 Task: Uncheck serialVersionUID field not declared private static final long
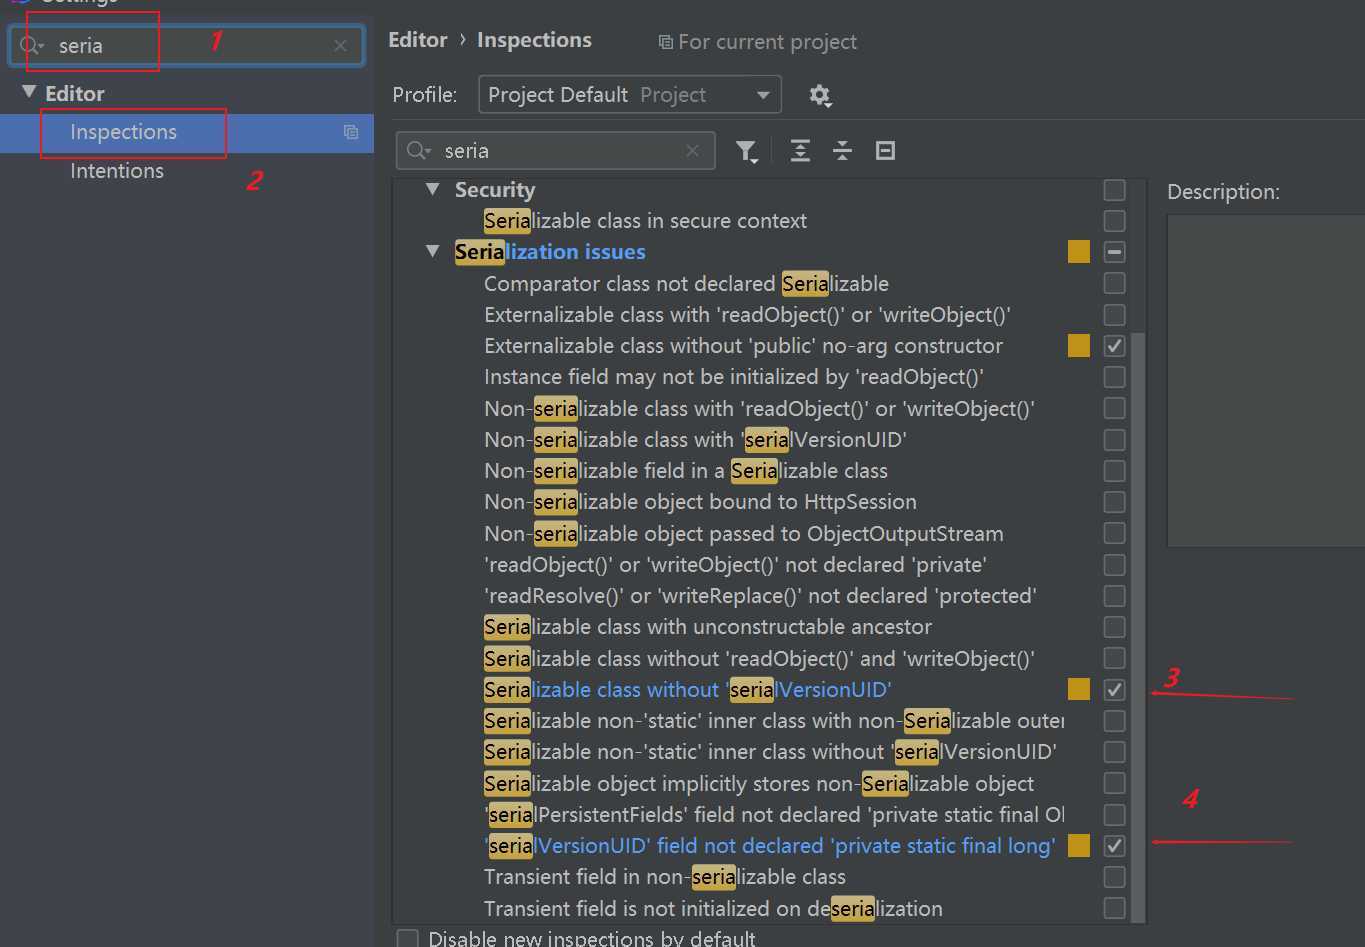pyautogui.click(x=1114, y=846)
